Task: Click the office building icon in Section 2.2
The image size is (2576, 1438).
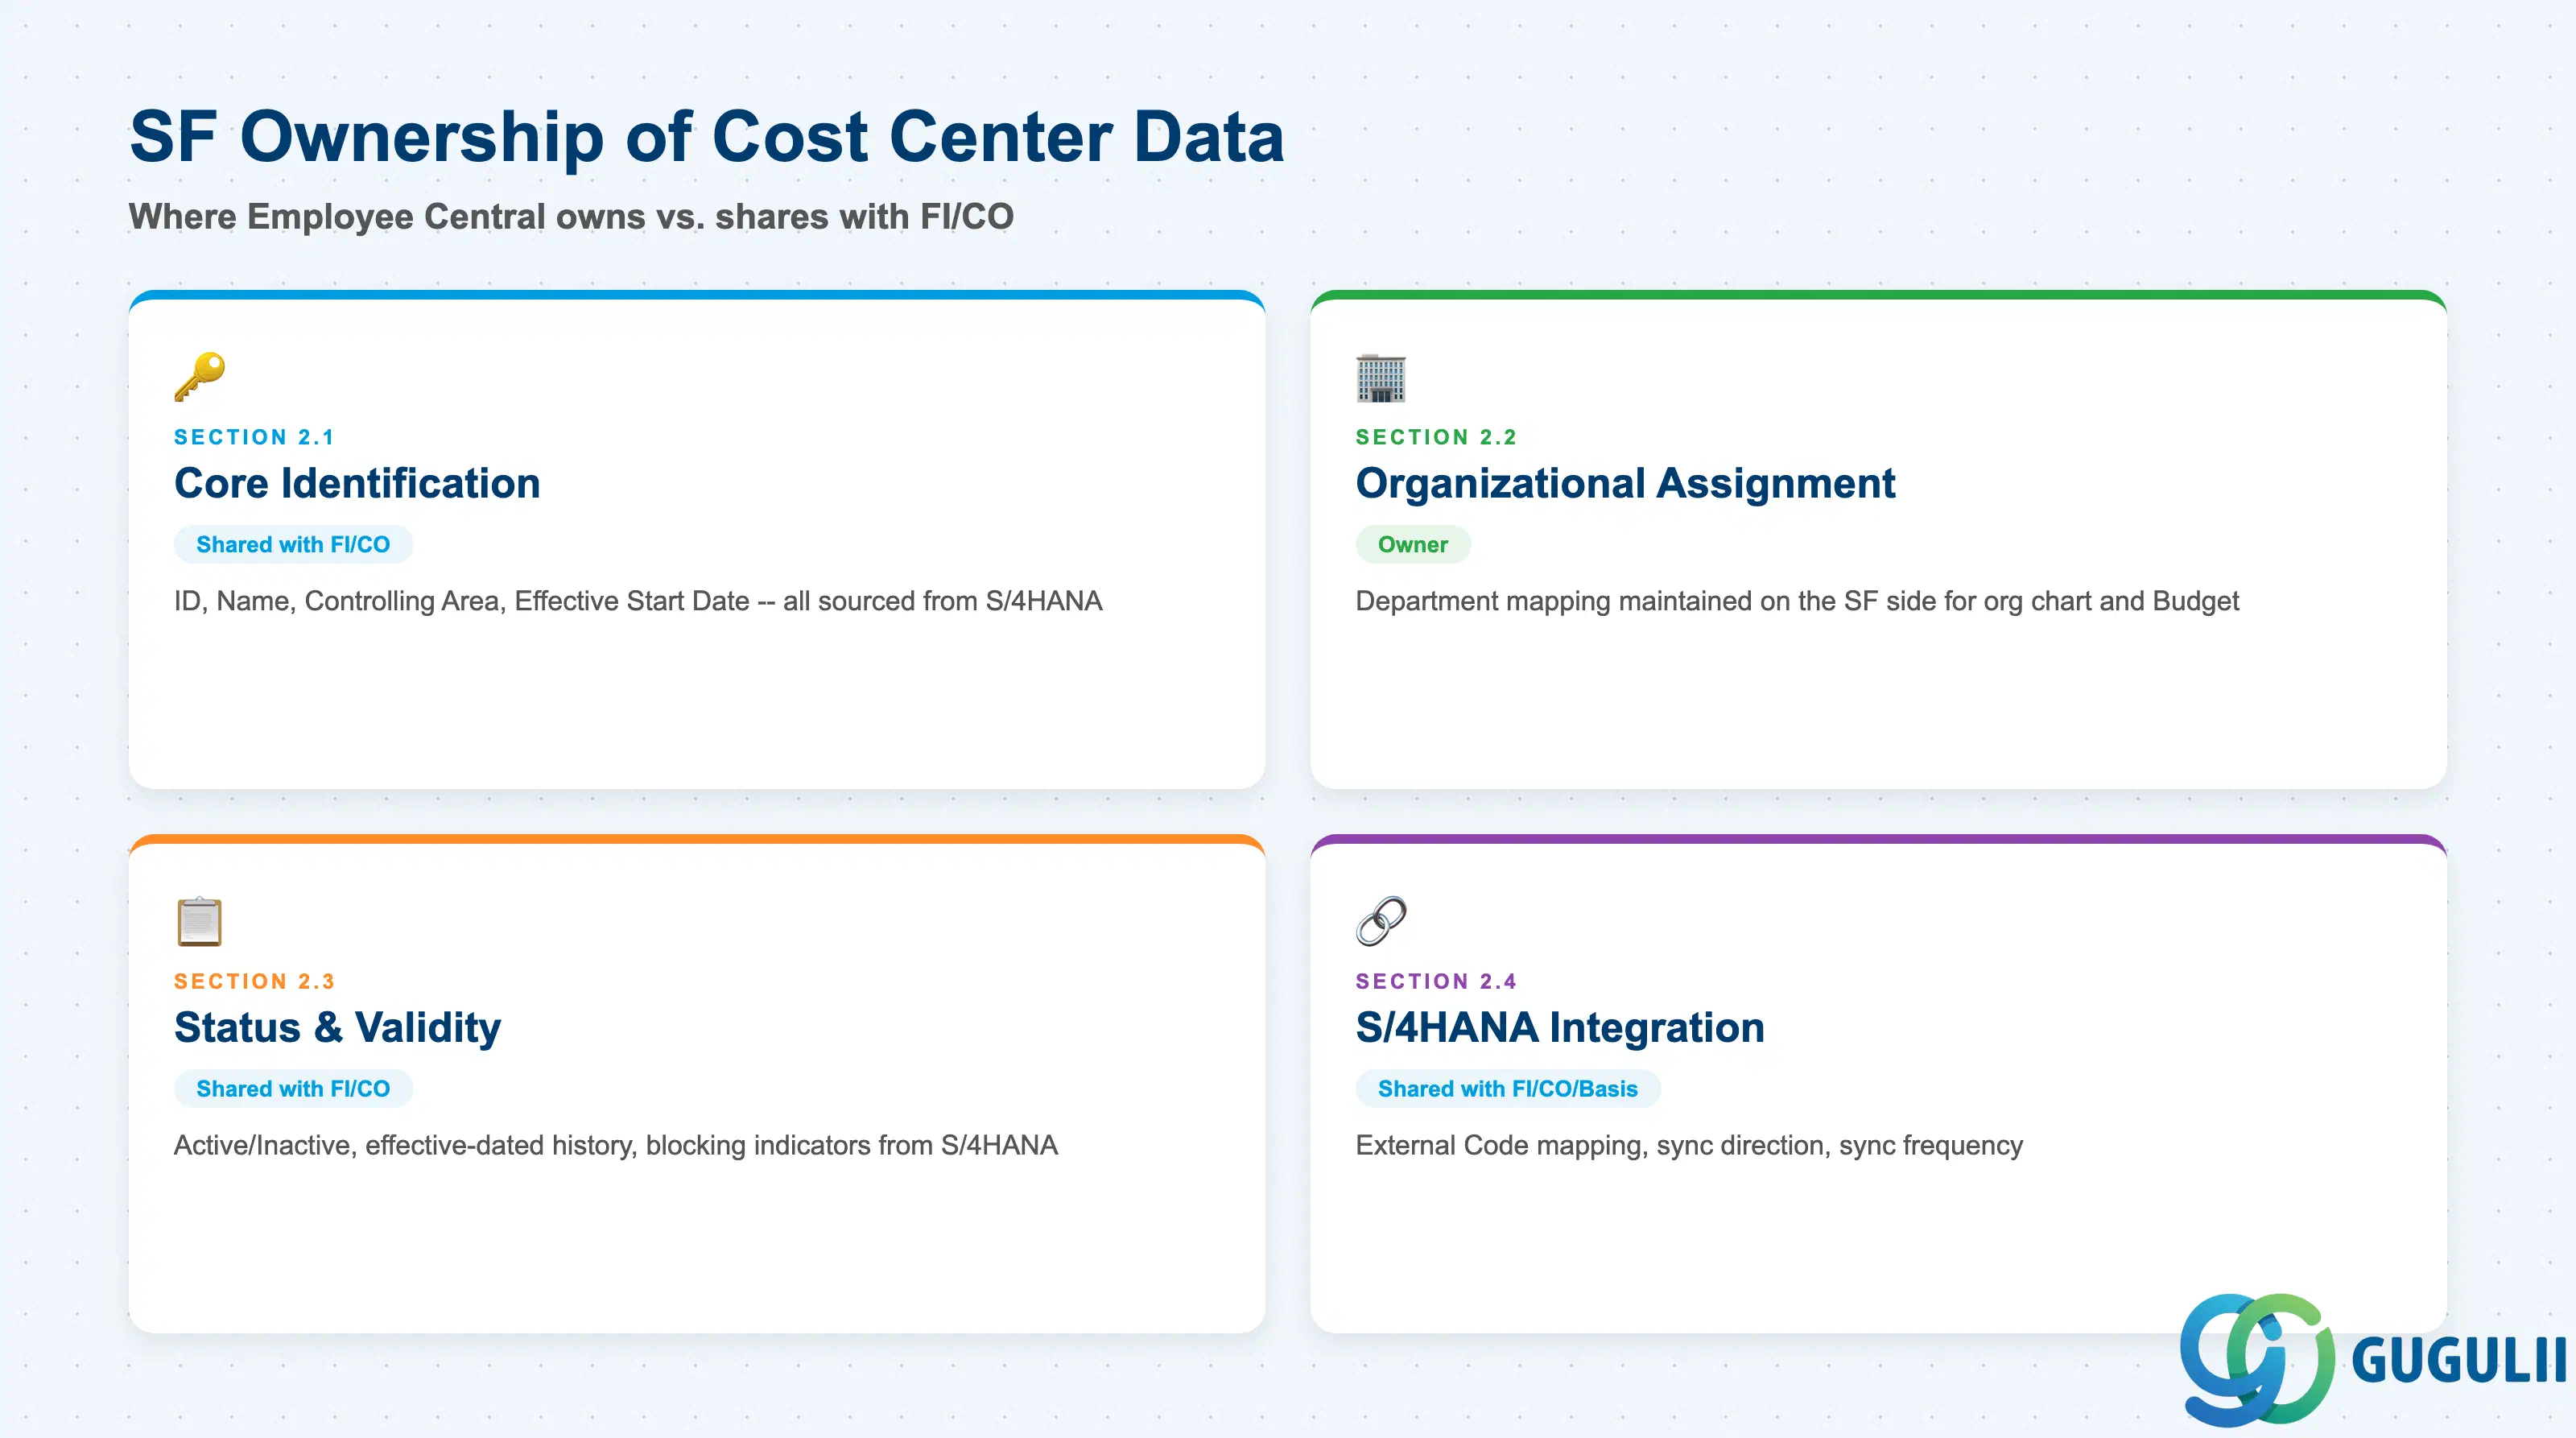Action: [x=1381, y=377]
